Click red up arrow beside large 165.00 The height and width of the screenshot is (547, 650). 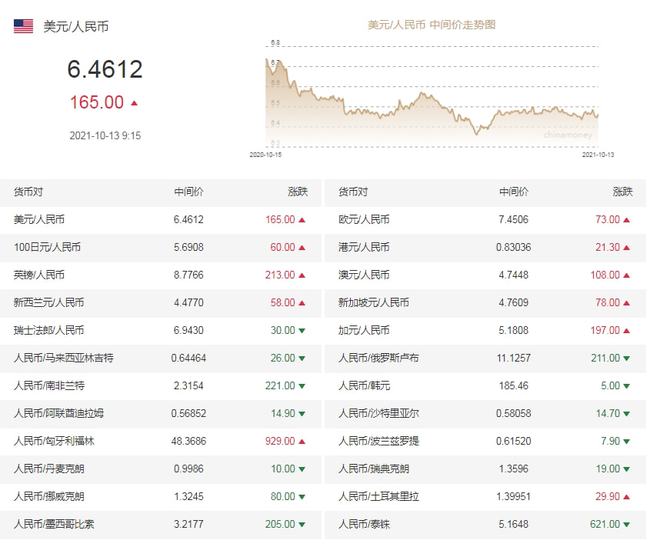(134, 103)
